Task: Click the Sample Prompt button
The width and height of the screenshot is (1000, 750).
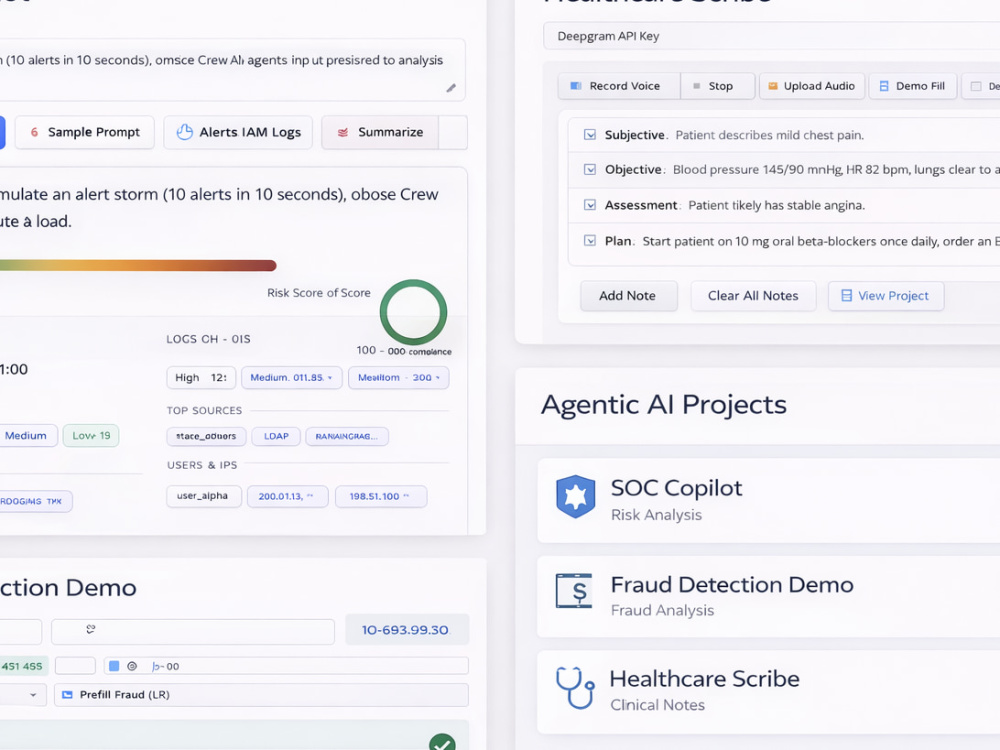Action: pyautogui.click(x=84, y=132)
